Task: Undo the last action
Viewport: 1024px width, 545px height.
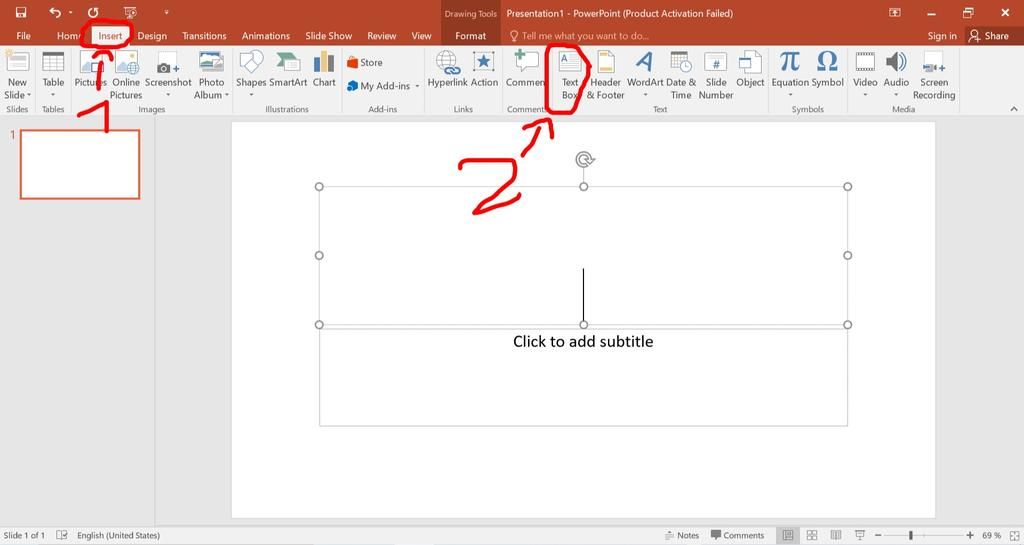Action: [x=55, y=12]
